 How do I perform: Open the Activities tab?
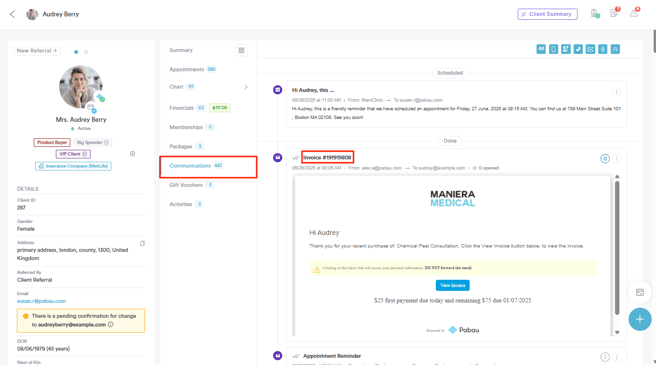tap(181, 204)
